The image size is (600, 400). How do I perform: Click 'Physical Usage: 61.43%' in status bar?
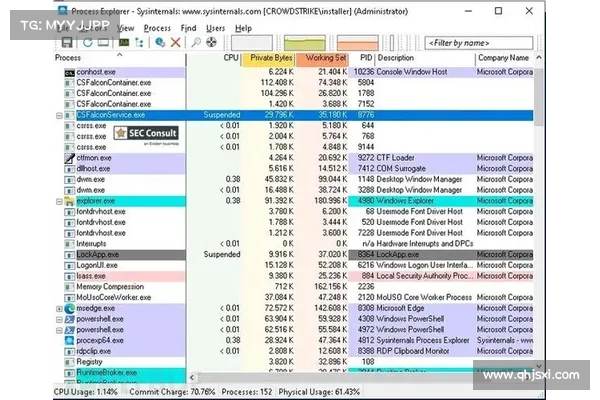(x=319, y=392)
